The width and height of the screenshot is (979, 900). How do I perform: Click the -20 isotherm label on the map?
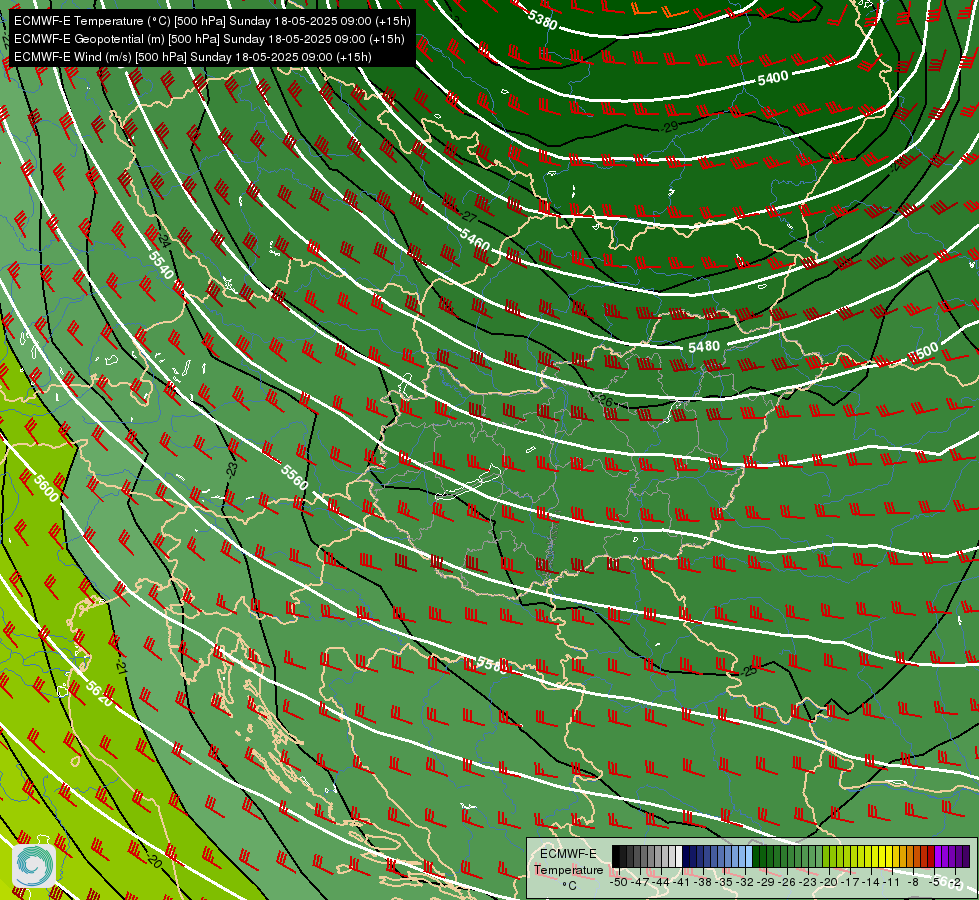click(154, 862)
